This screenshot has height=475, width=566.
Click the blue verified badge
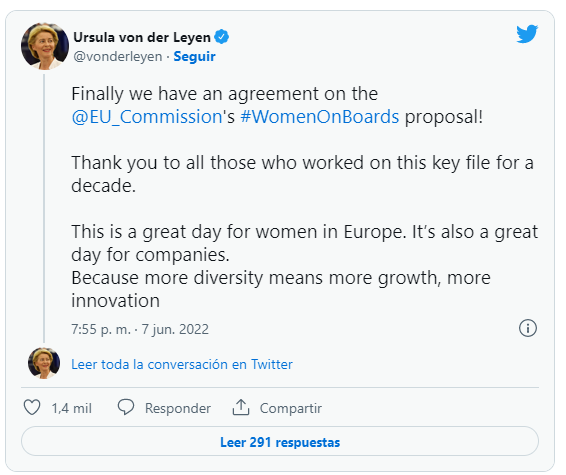222,37
